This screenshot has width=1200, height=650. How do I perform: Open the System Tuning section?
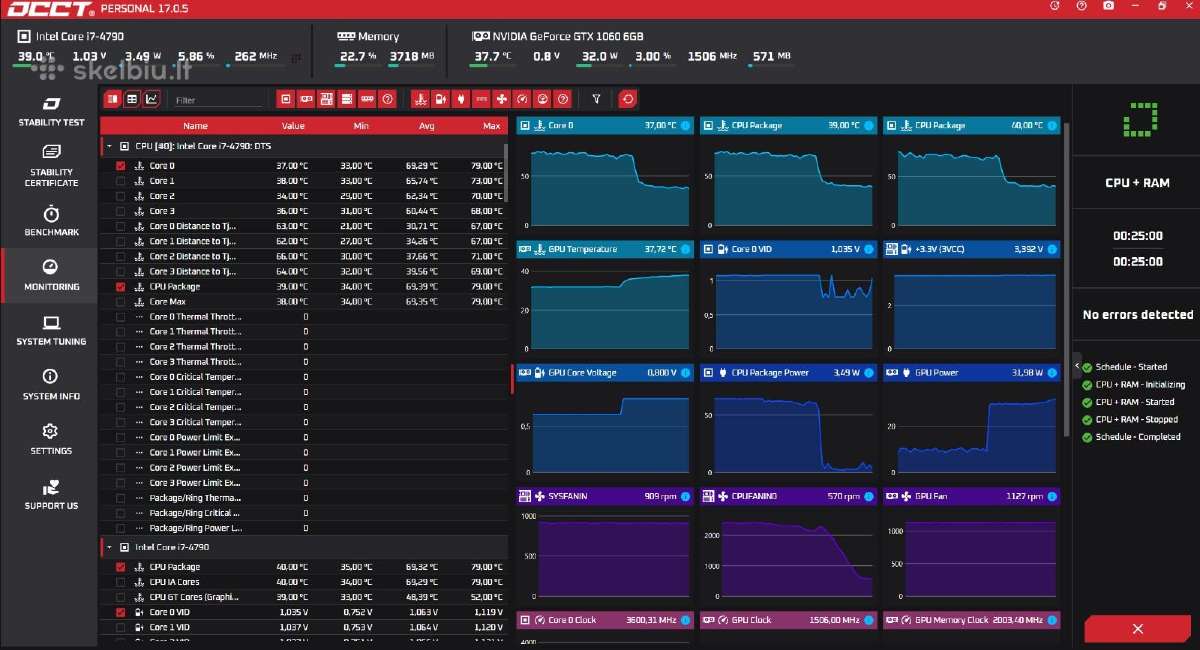[x=51, y=331]
